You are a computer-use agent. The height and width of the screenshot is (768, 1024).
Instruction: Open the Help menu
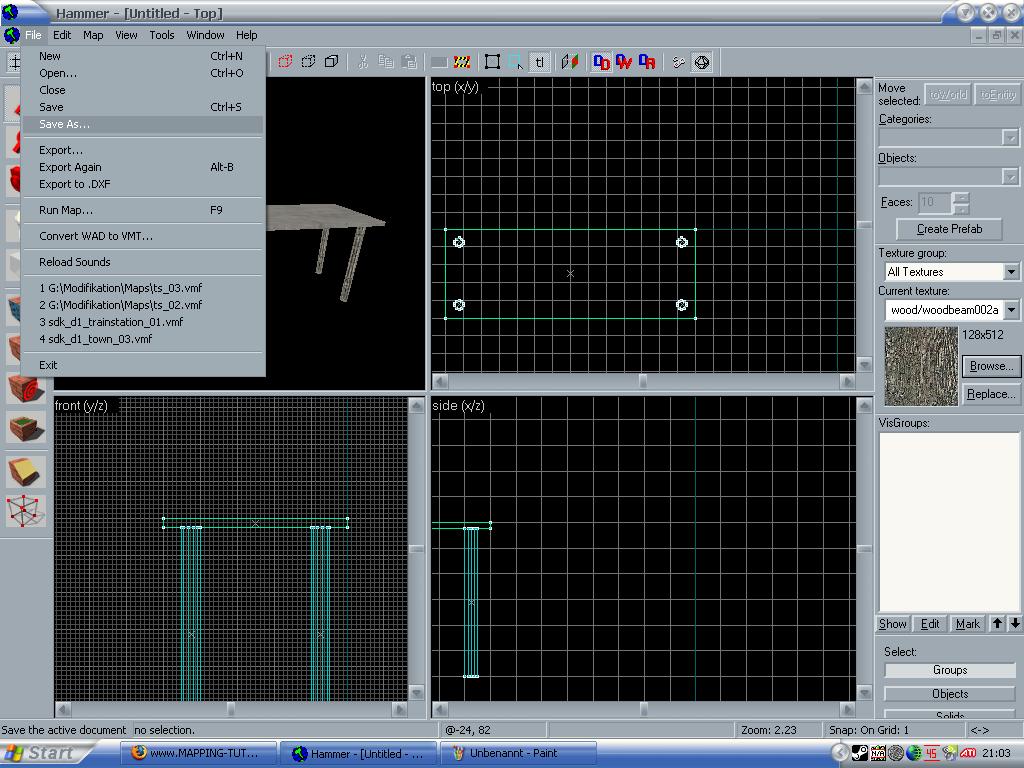click(x=246, y=35)
